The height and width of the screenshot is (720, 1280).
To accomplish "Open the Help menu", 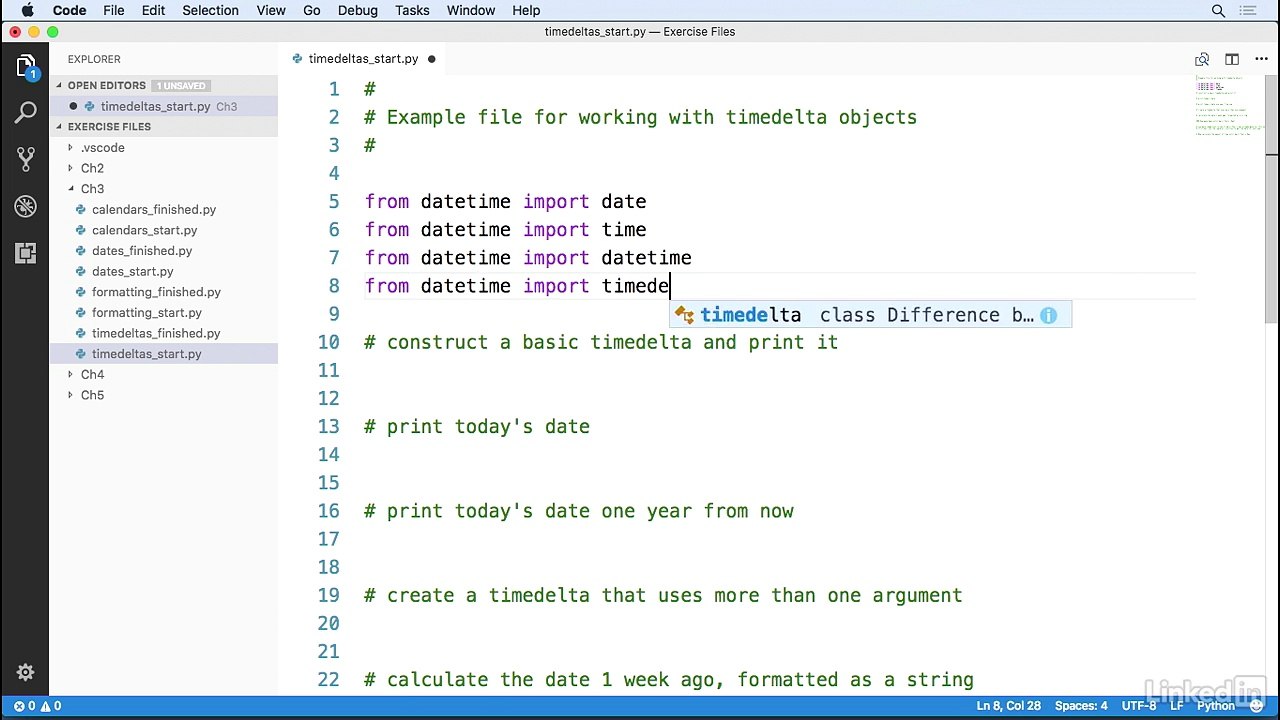I will click(x=526, y=10).
